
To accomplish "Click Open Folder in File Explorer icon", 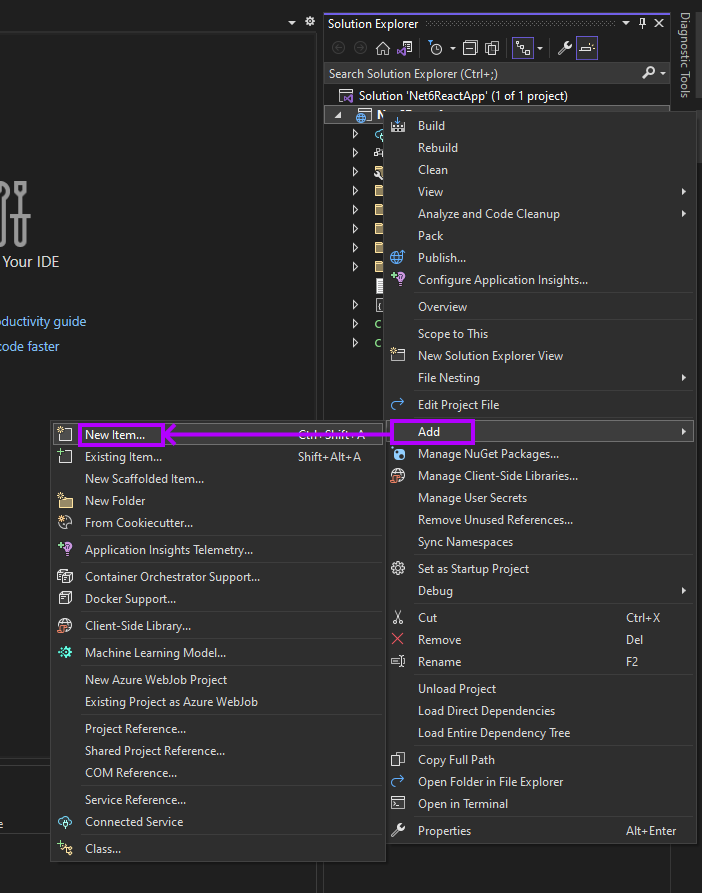I will (397, 781).
